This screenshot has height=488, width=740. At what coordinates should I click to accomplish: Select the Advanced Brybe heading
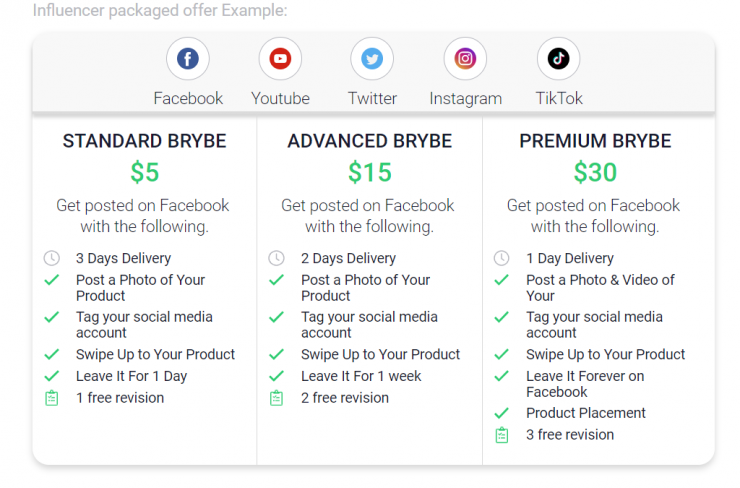click(370, 141)
